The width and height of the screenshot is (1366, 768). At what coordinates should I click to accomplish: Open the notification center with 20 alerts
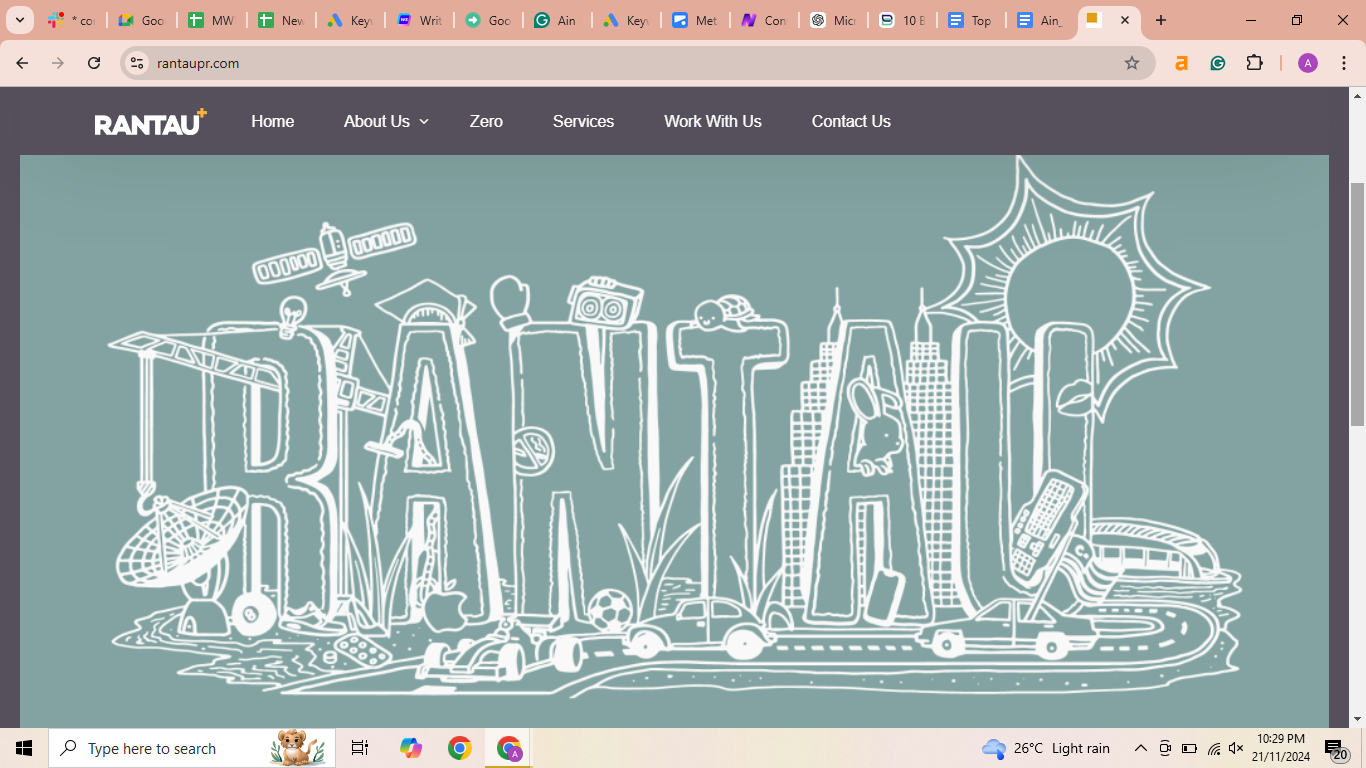click(1336, 749)
